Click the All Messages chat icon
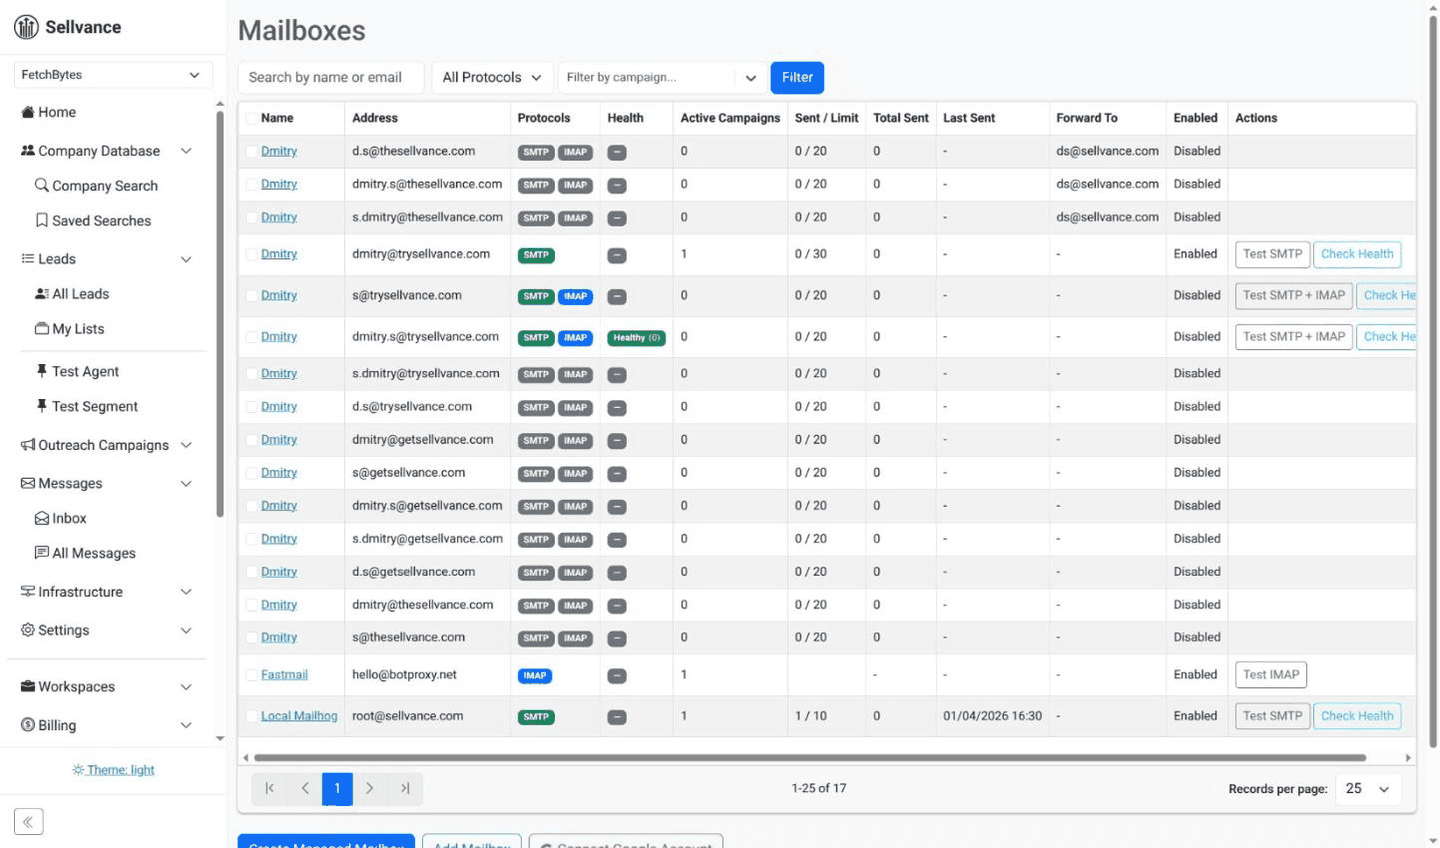Screen dimensions: 1440x848 coord(42,553)
